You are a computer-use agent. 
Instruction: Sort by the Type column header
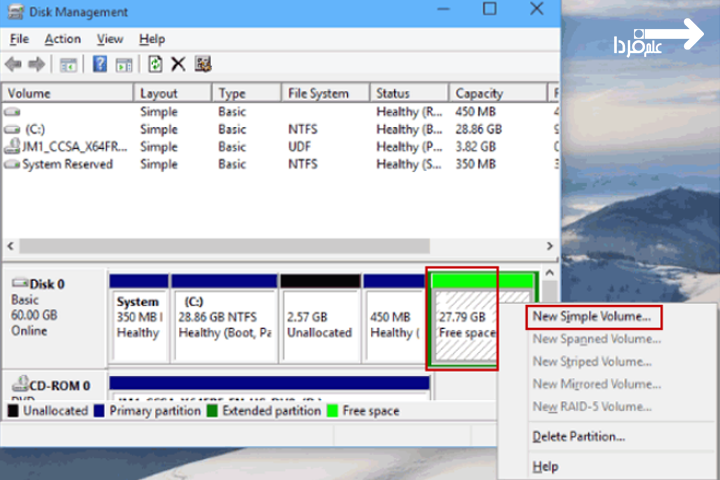pyautogui.click(x=247, y=93)
